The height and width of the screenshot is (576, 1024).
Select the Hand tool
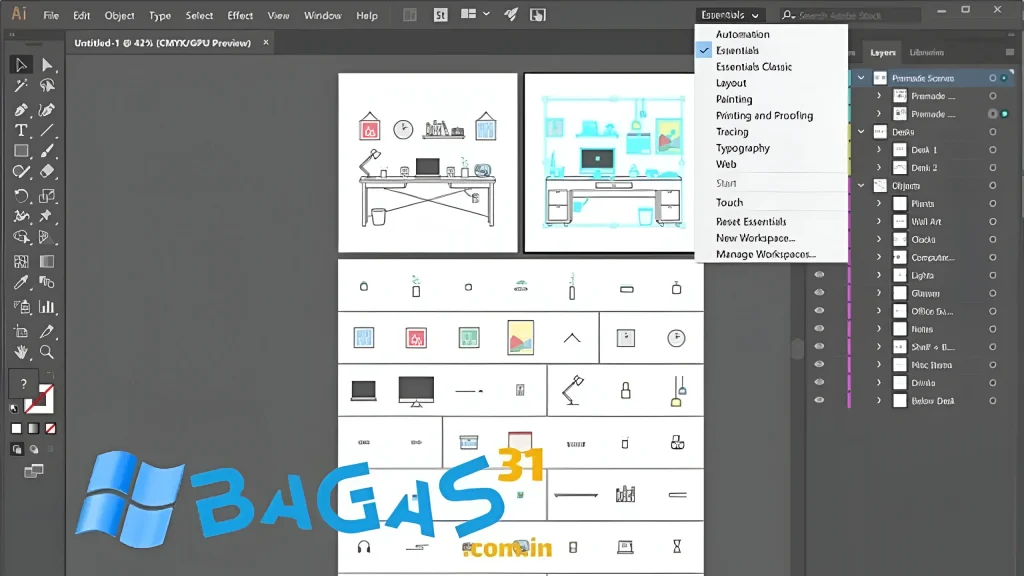tap(21, 352)
